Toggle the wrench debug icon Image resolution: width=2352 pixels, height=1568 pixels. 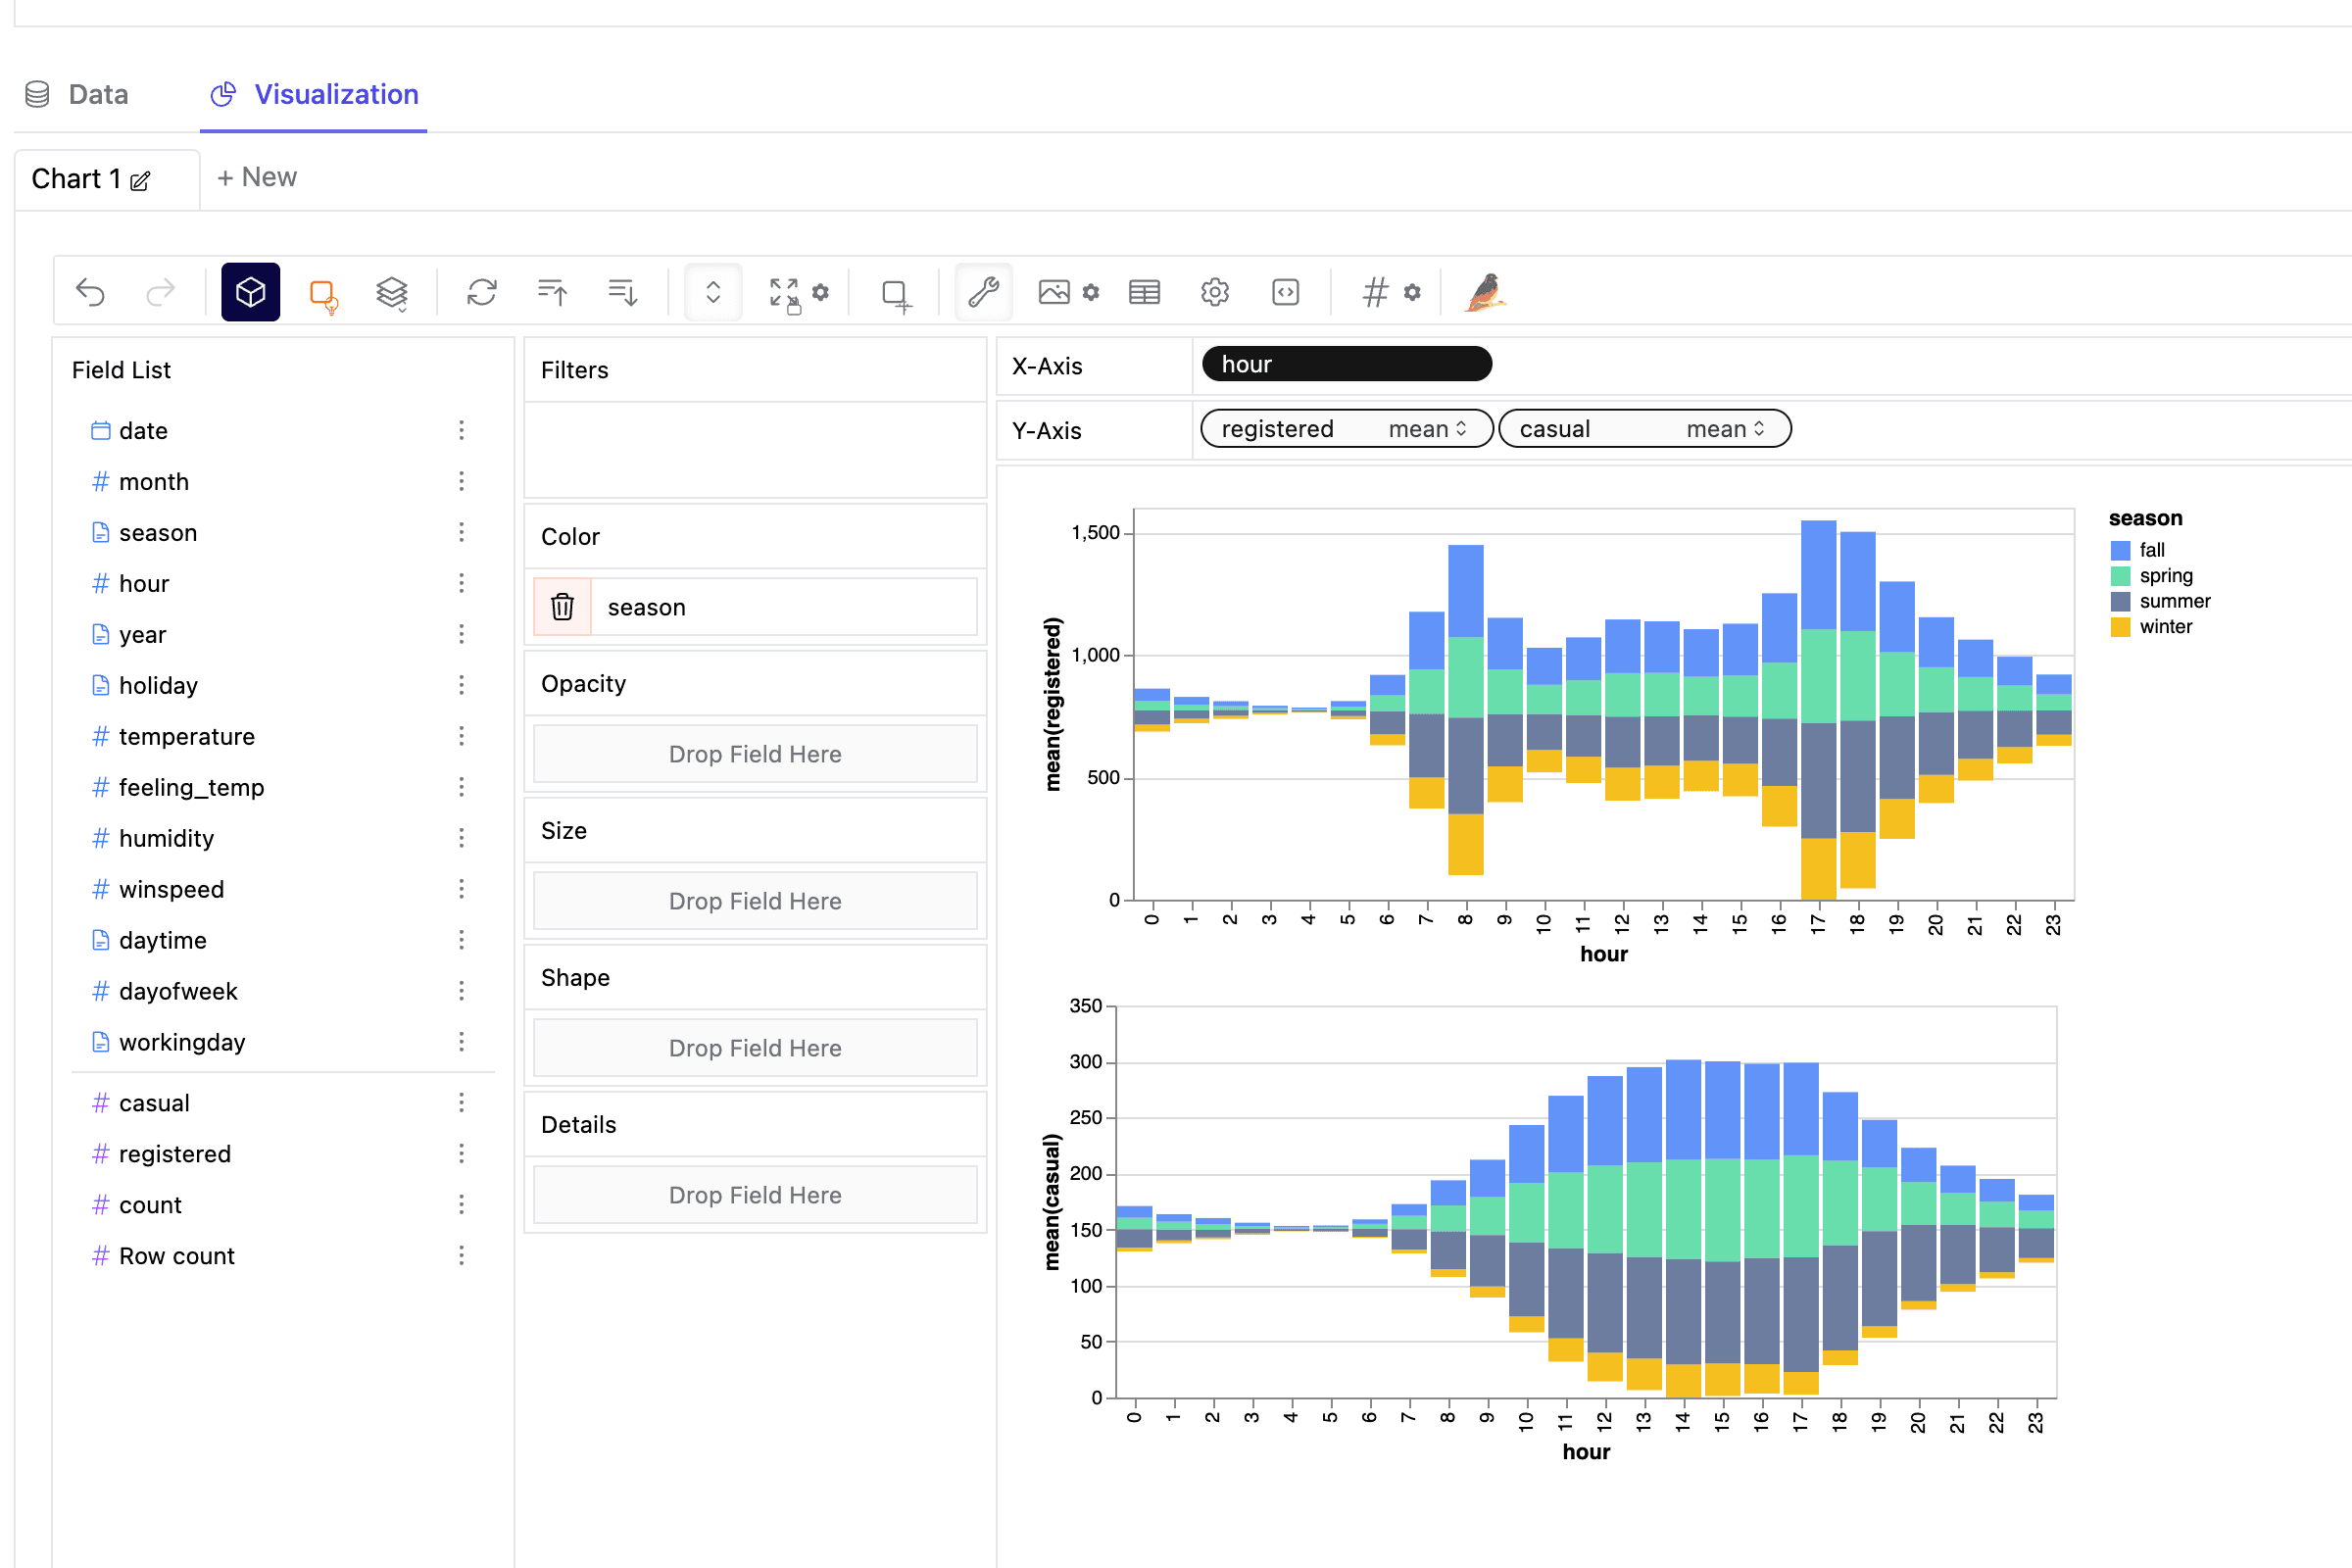click(x=983, y=292)
